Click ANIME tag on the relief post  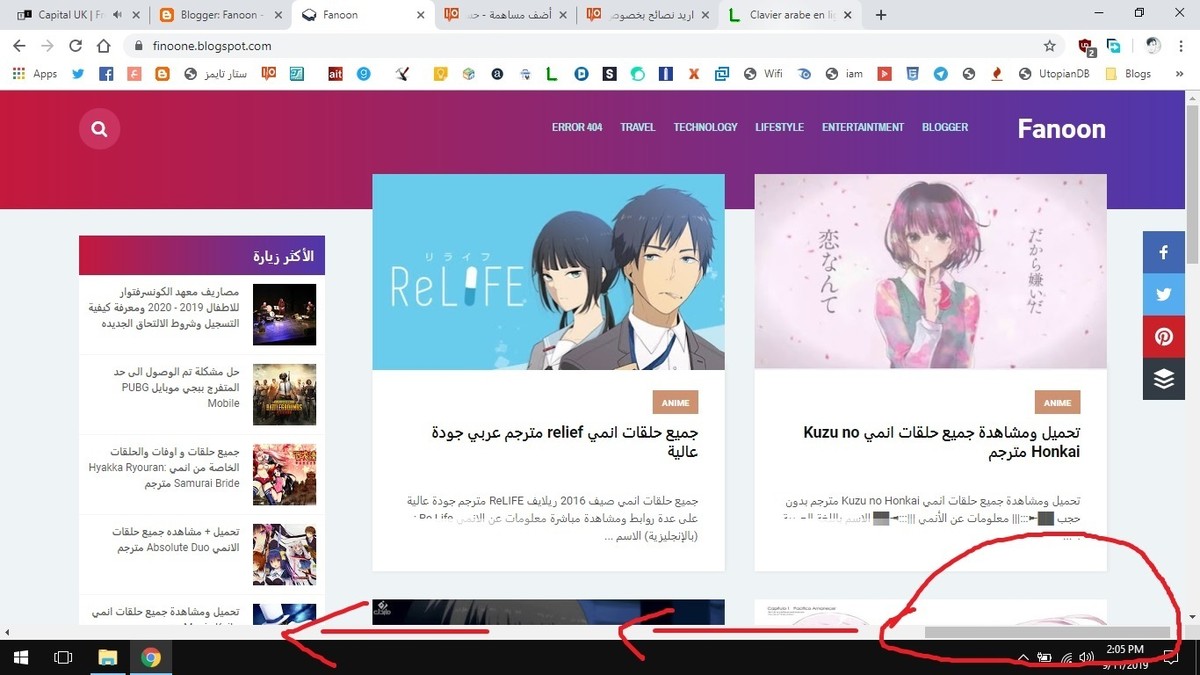coord(675,402)
